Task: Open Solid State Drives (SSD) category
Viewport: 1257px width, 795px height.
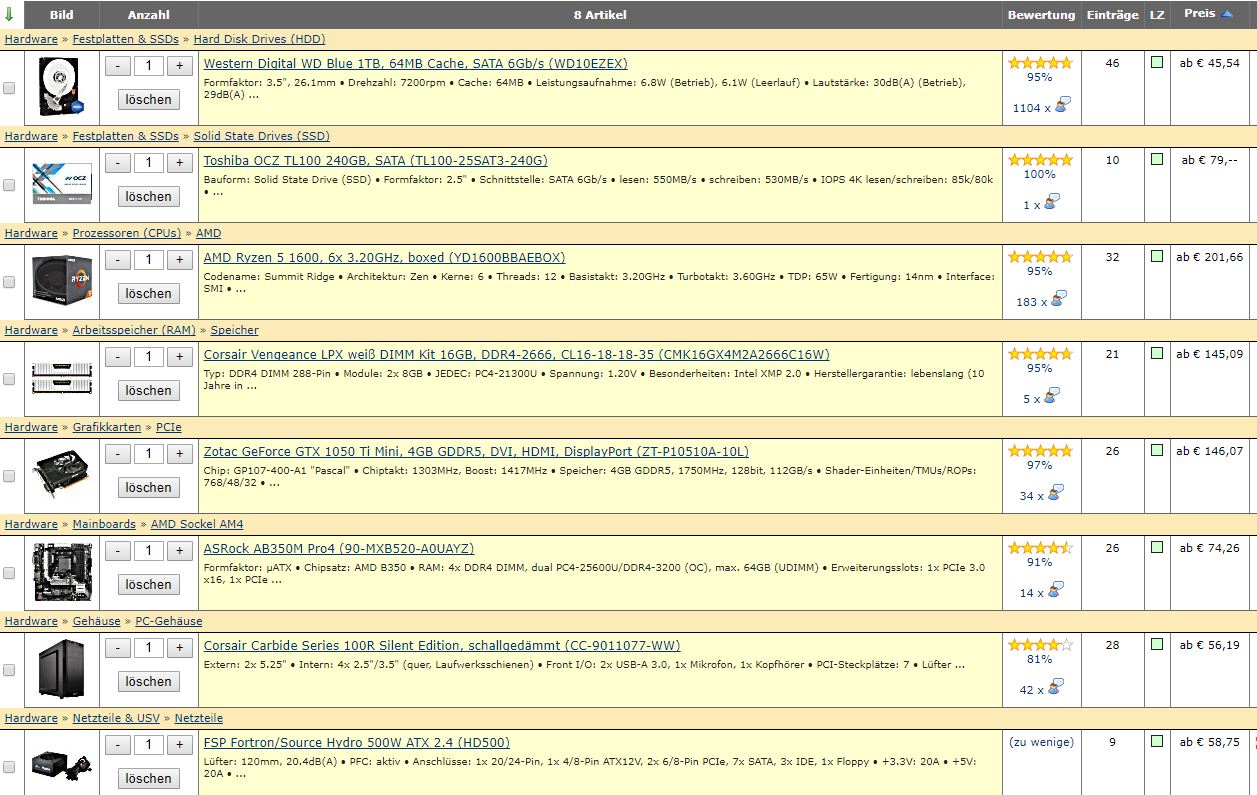Action: pyautogui.click(x=261, y=136)
